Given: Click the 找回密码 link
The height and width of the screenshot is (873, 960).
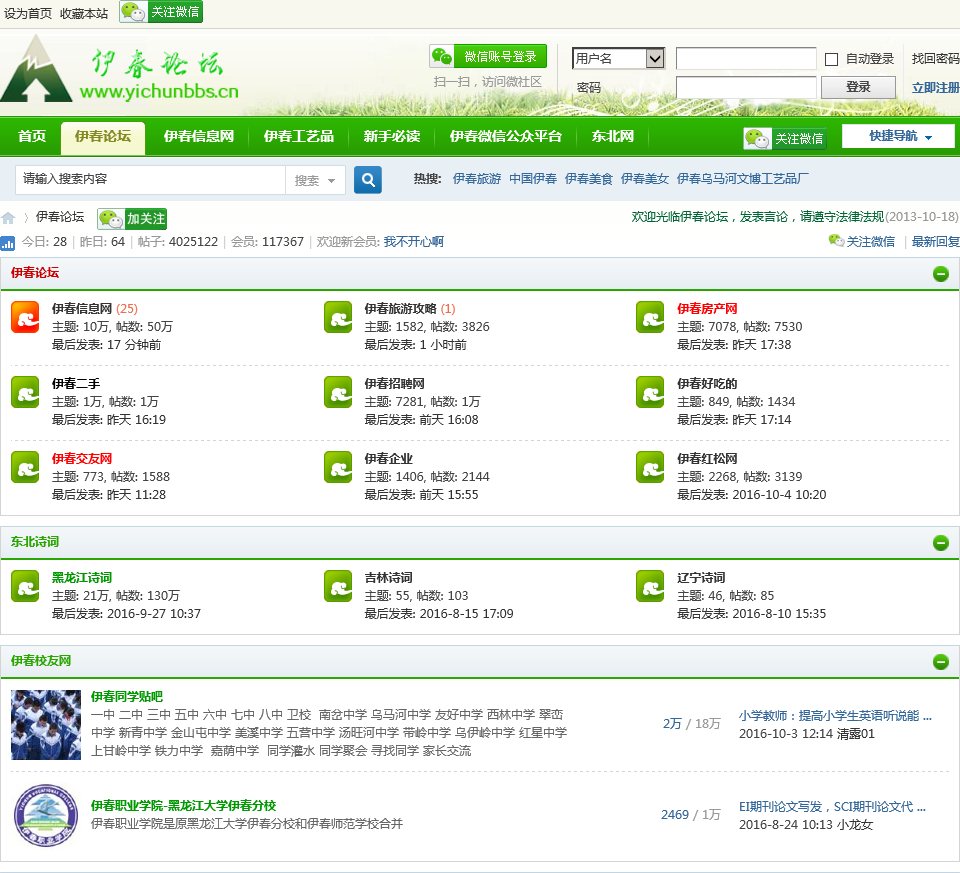Looking at the screenshot, I should 936,59.
